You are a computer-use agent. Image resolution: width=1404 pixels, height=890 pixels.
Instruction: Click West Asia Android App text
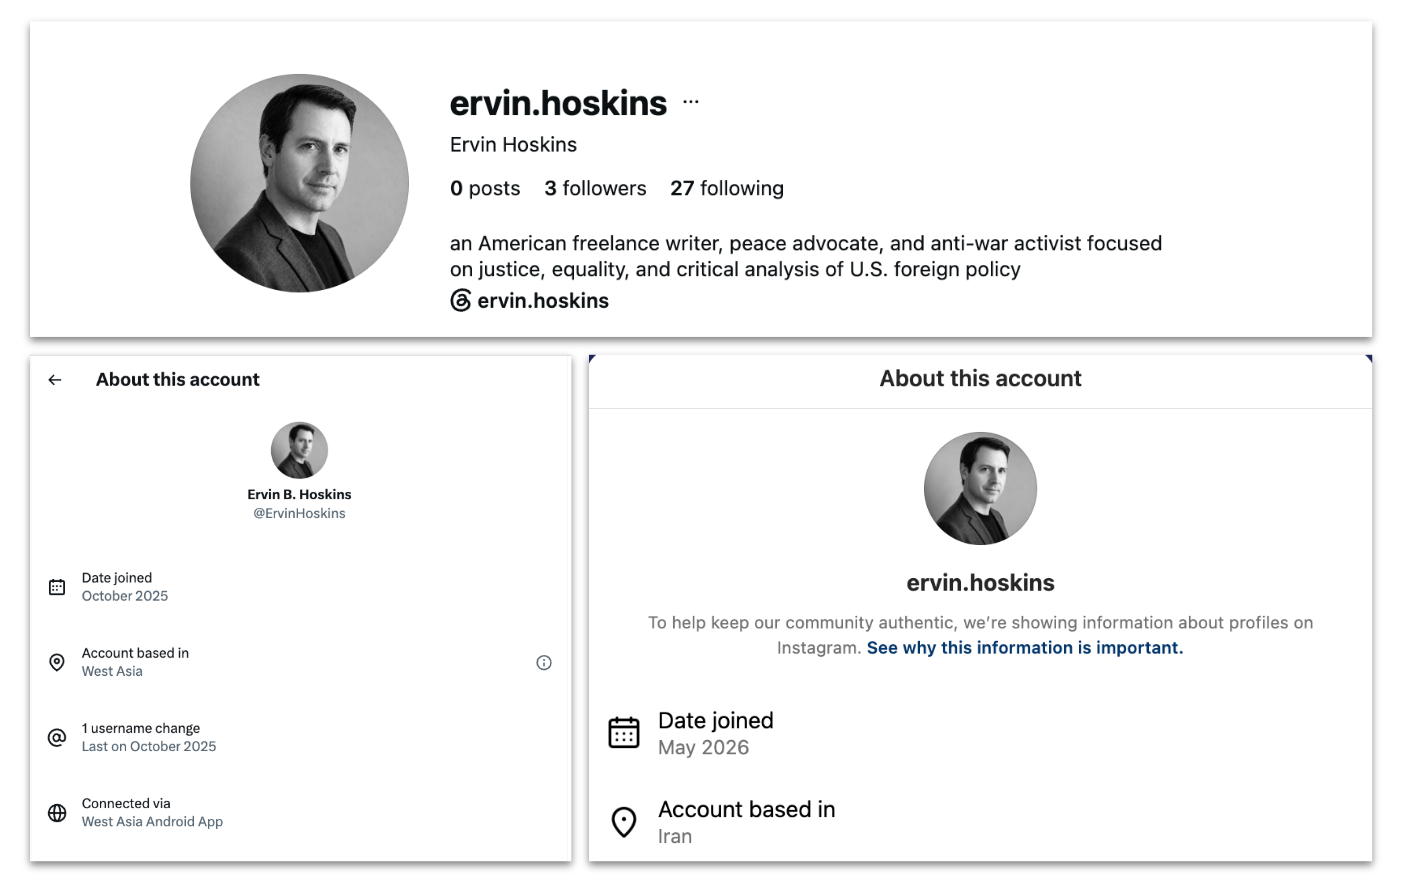click(x=152, y=821)
